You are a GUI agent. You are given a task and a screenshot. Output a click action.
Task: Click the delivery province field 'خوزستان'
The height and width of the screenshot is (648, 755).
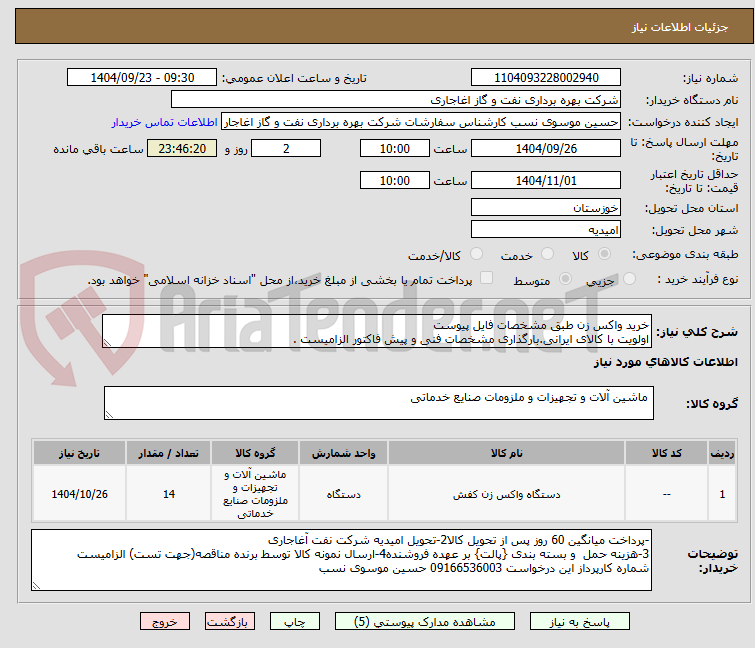[546, 207]
